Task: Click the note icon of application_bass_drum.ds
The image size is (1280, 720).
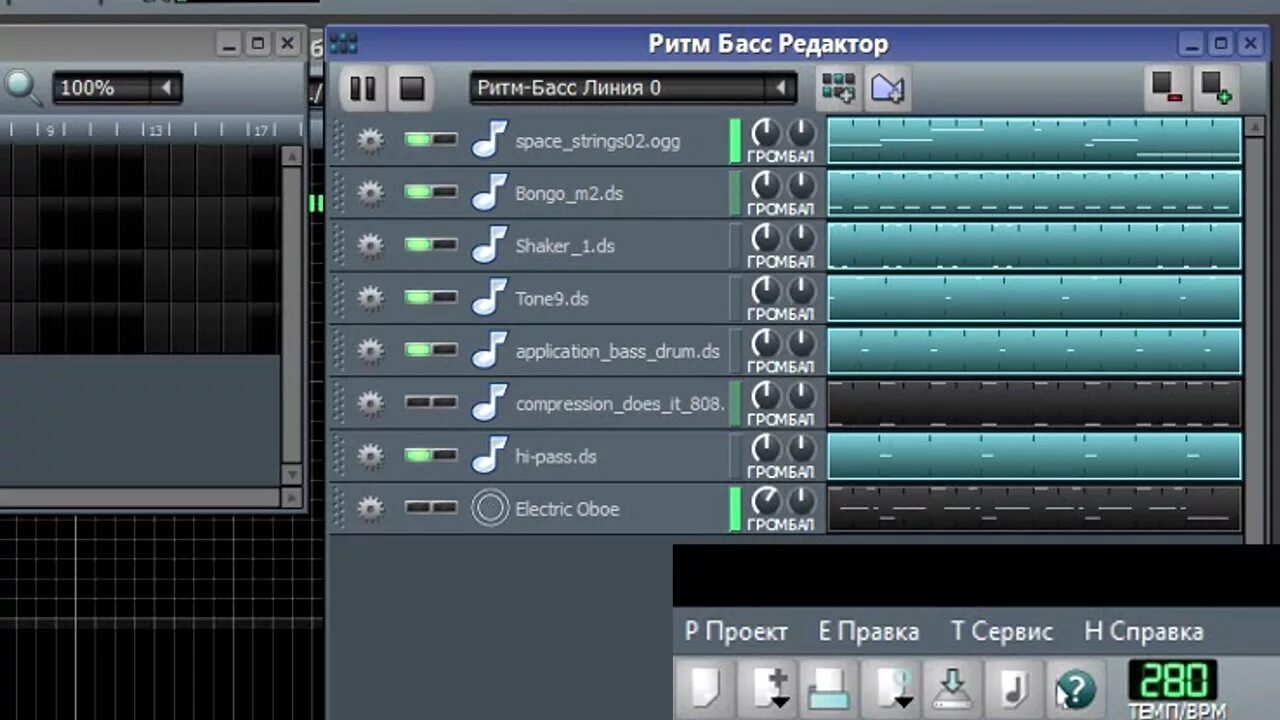Action: tap(490, 351)
